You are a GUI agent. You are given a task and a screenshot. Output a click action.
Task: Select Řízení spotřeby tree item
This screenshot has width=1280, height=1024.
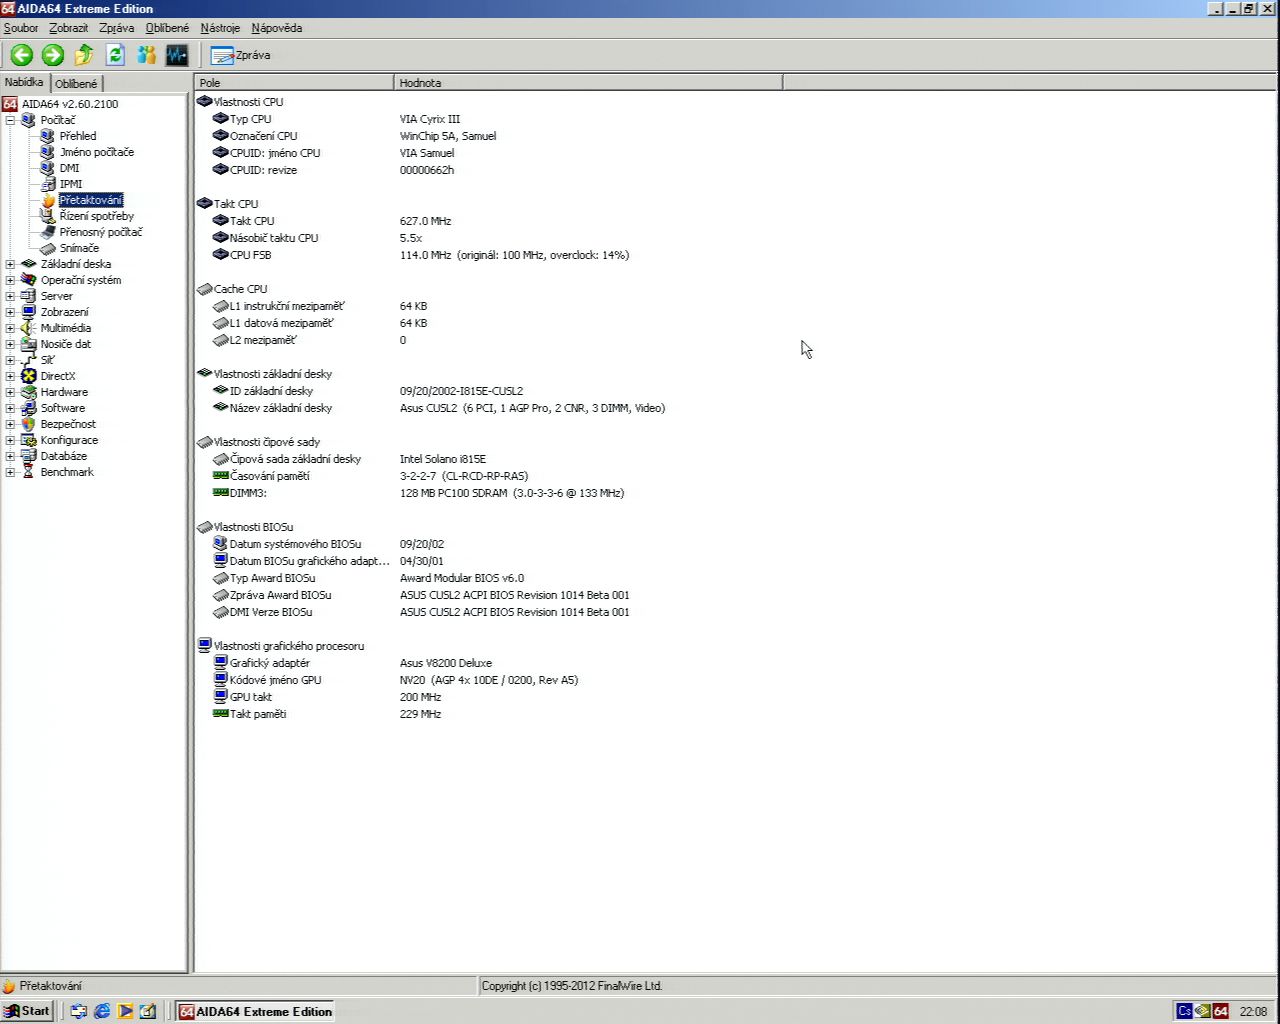click(96, 216)
